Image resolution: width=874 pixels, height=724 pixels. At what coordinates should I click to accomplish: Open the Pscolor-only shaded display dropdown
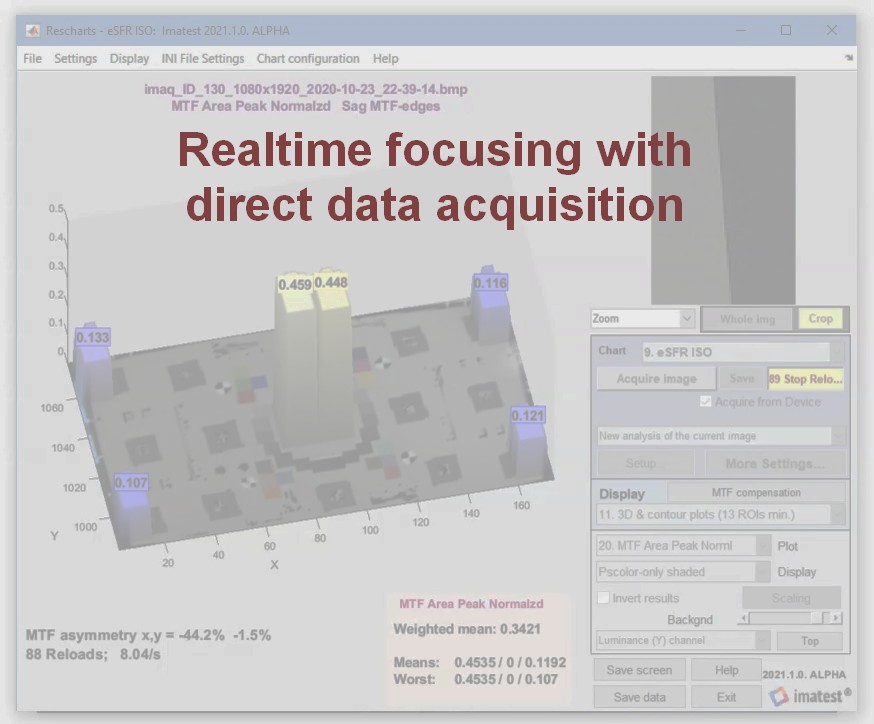point(683,572)
